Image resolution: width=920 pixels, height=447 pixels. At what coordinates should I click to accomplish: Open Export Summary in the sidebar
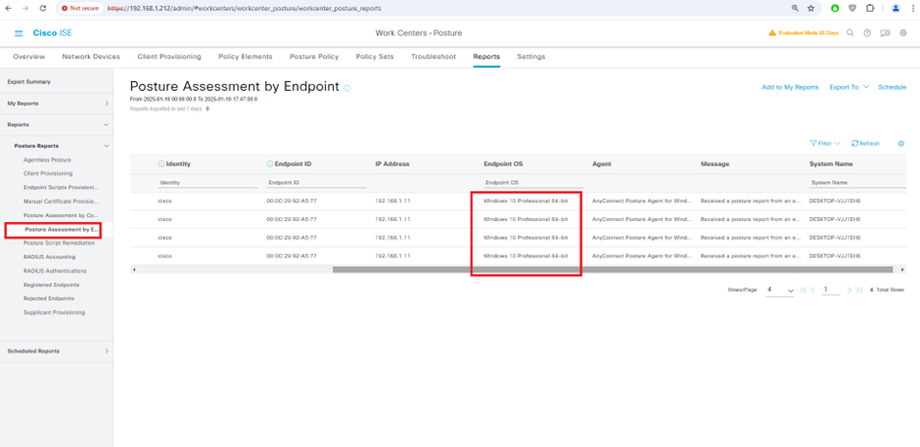pyautogui.click(x=29, y=82)
